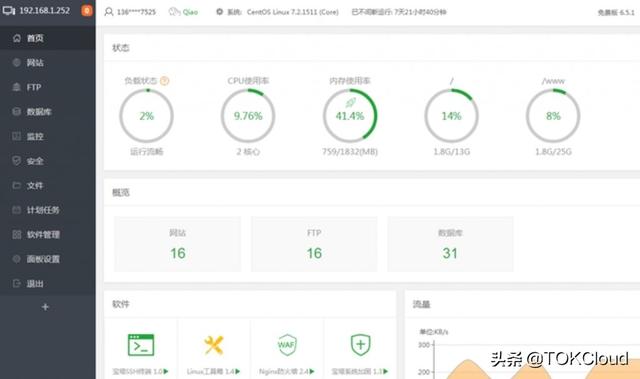Open 文件 file manager in sidebar
Image resolution: width=640 pixels, height=379 pixels.
coord(48,186)
